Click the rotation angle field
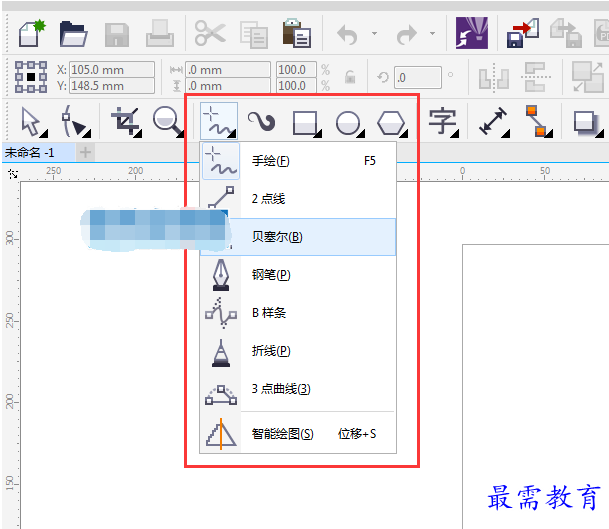The image size is (609, 529). [418, 77]
